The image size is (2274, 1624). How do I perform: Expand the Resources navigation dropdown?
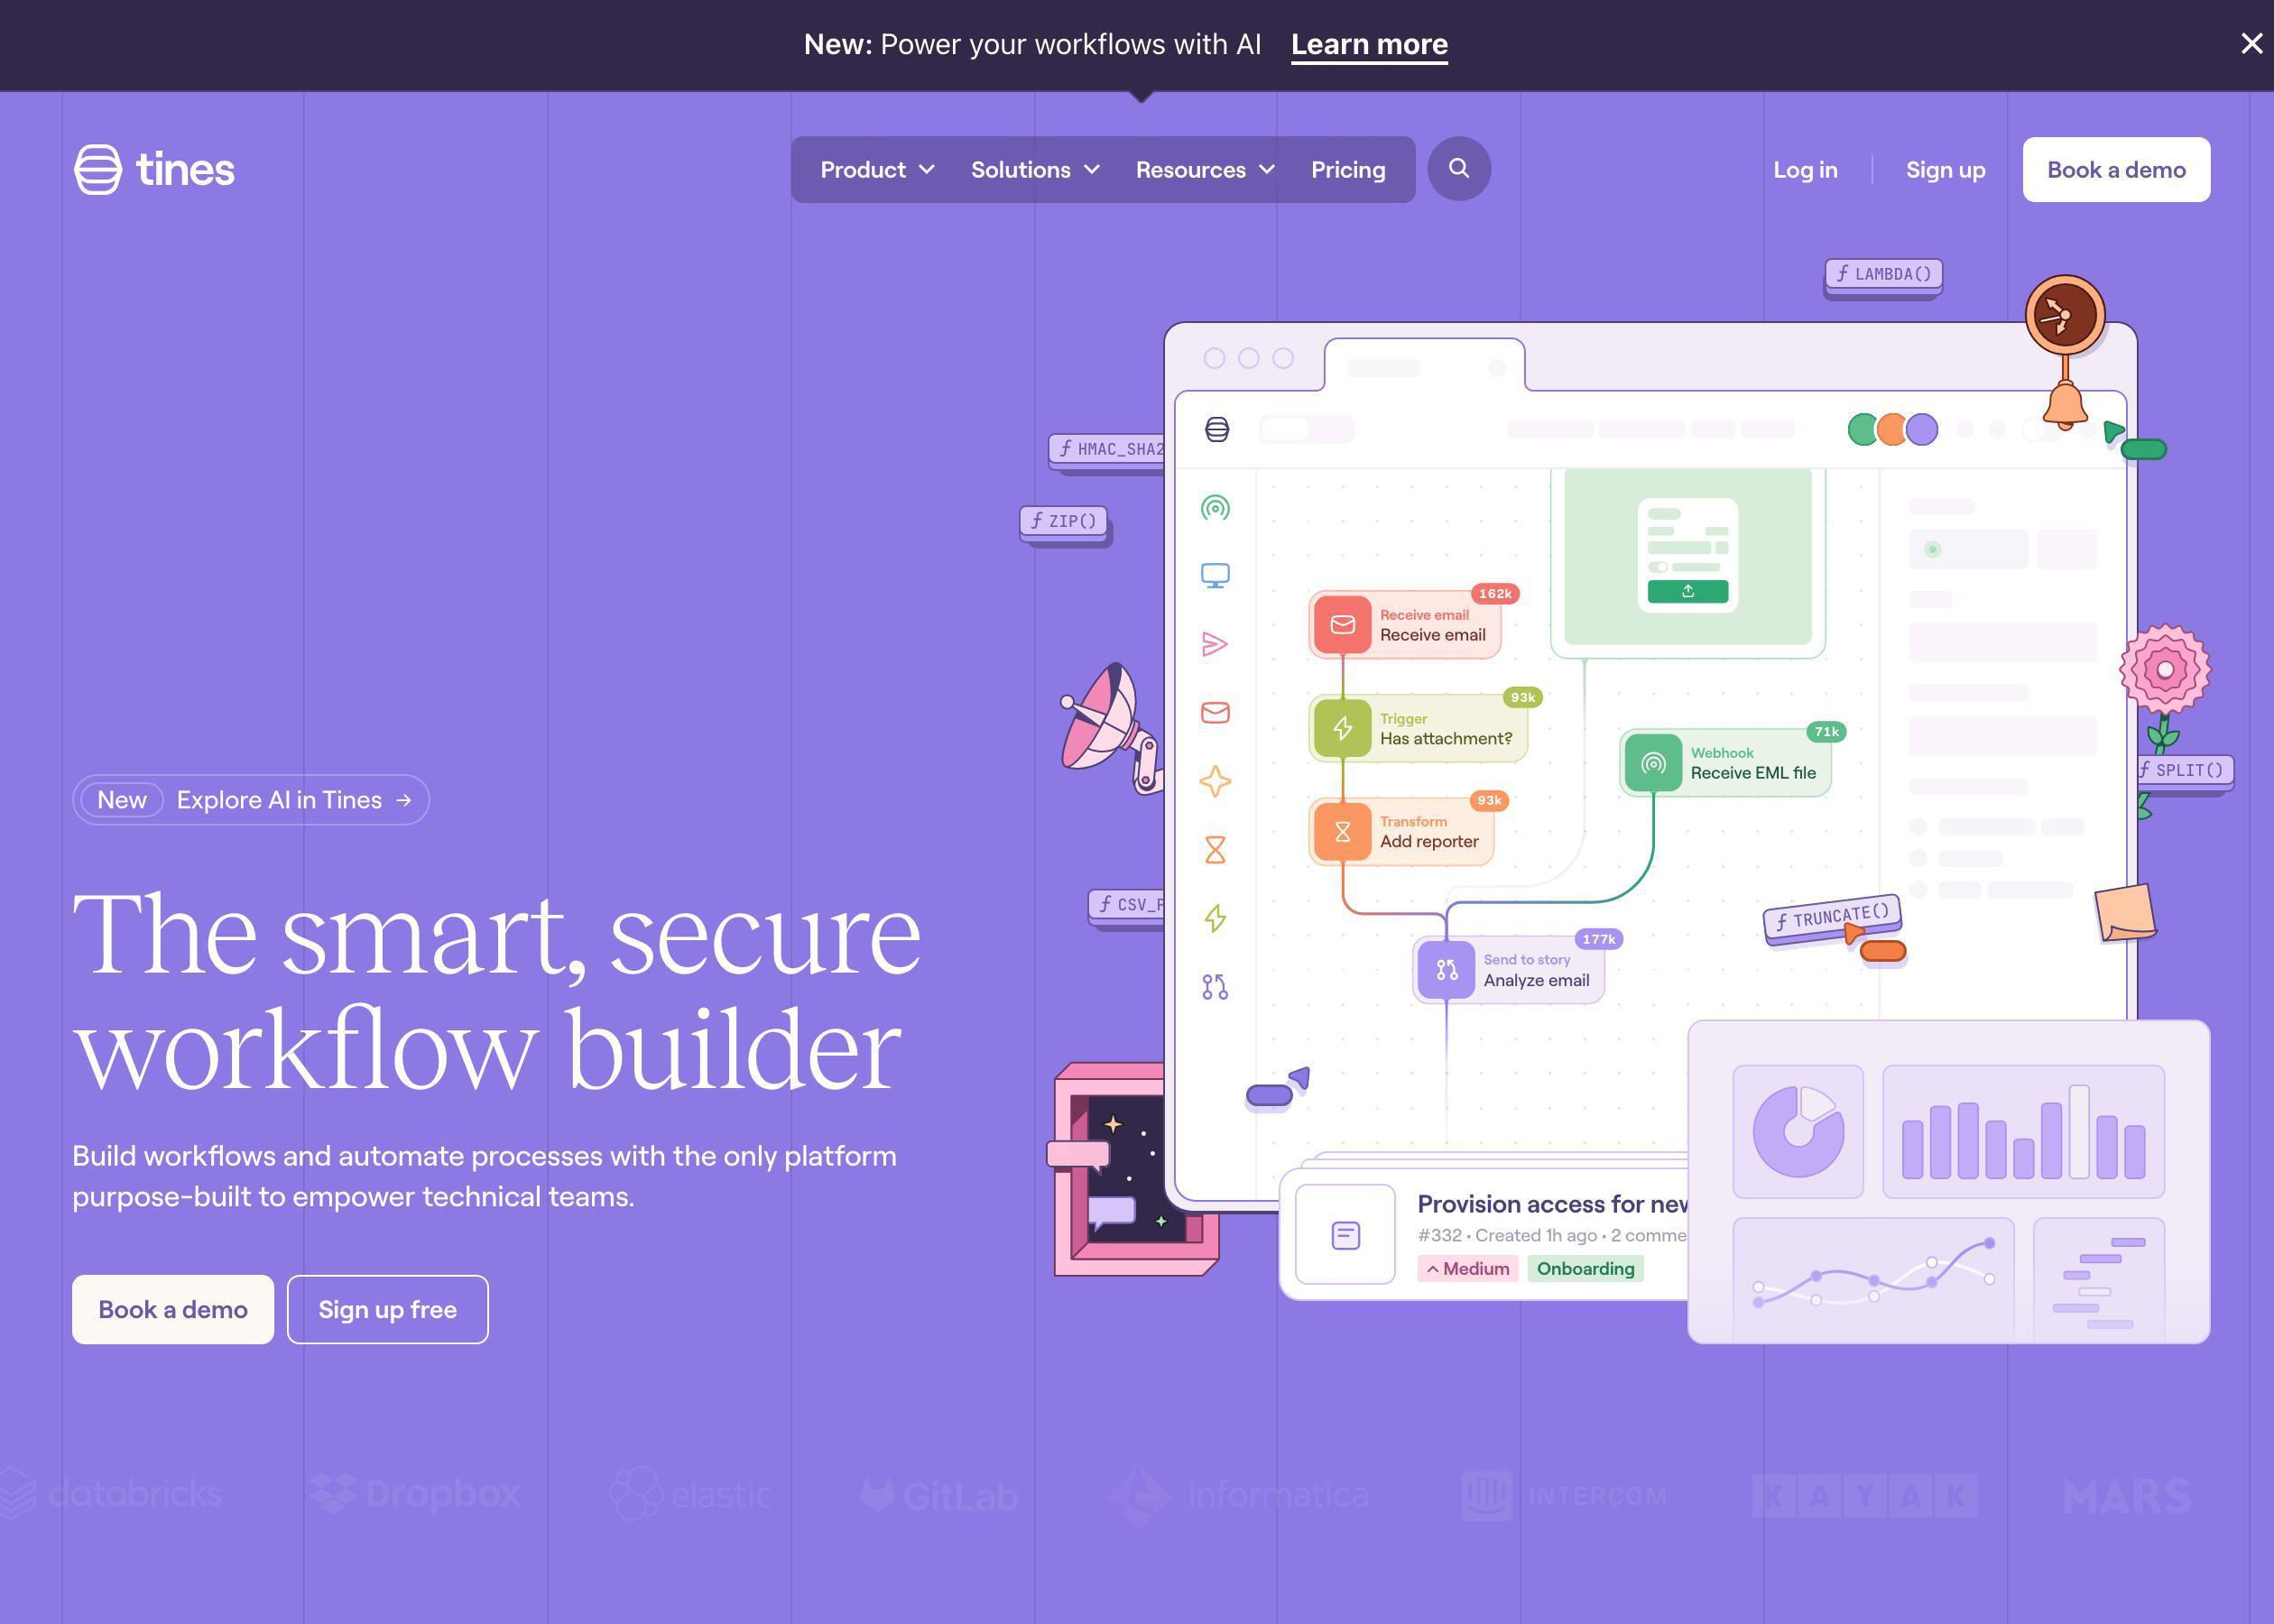(1204, 169)
